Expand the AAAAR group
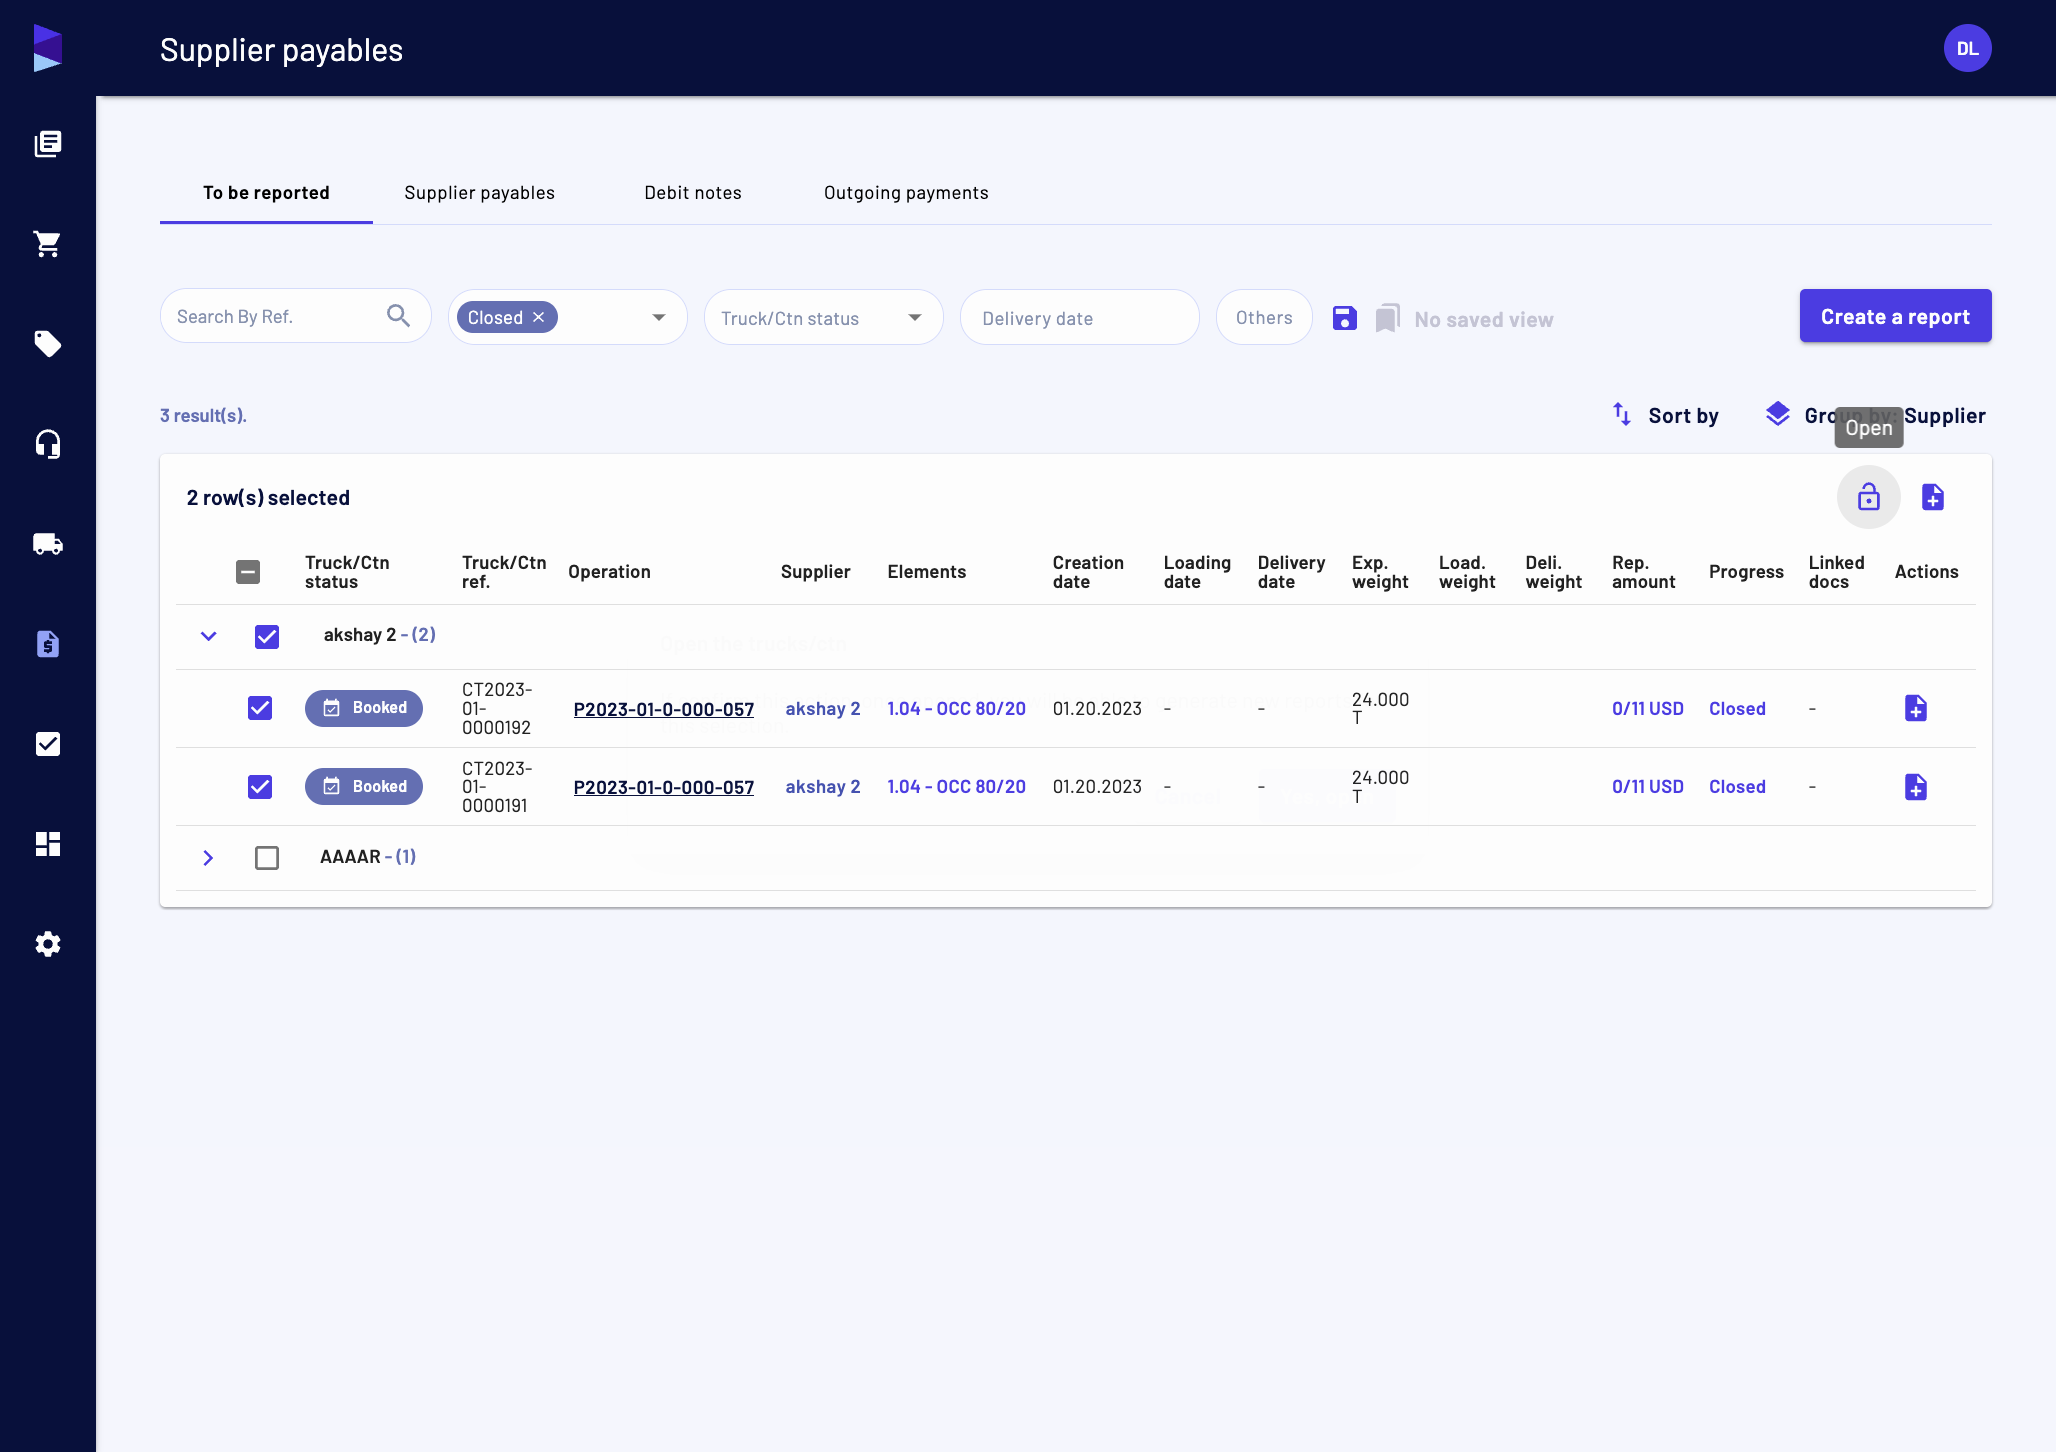2056x1452 pixels. [x=208, y=858]
